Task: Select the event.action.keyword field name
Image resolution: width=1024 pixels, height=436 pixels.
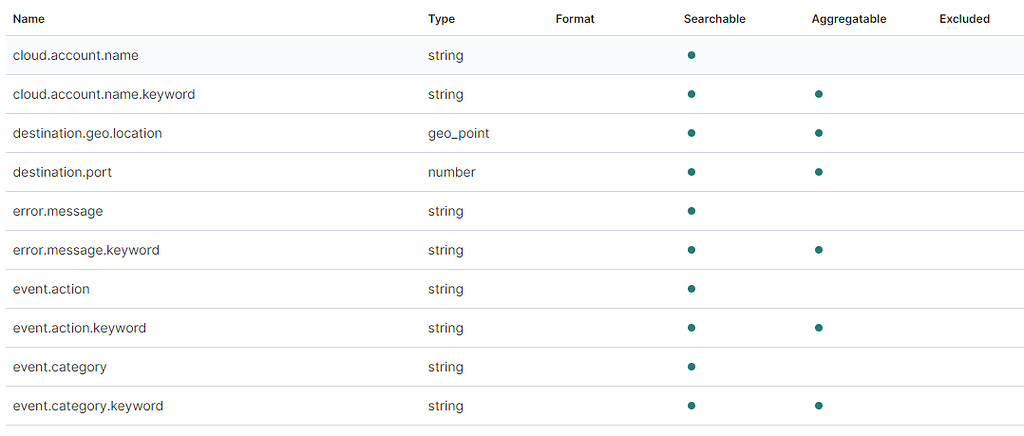Action: (x=79, y=328)
